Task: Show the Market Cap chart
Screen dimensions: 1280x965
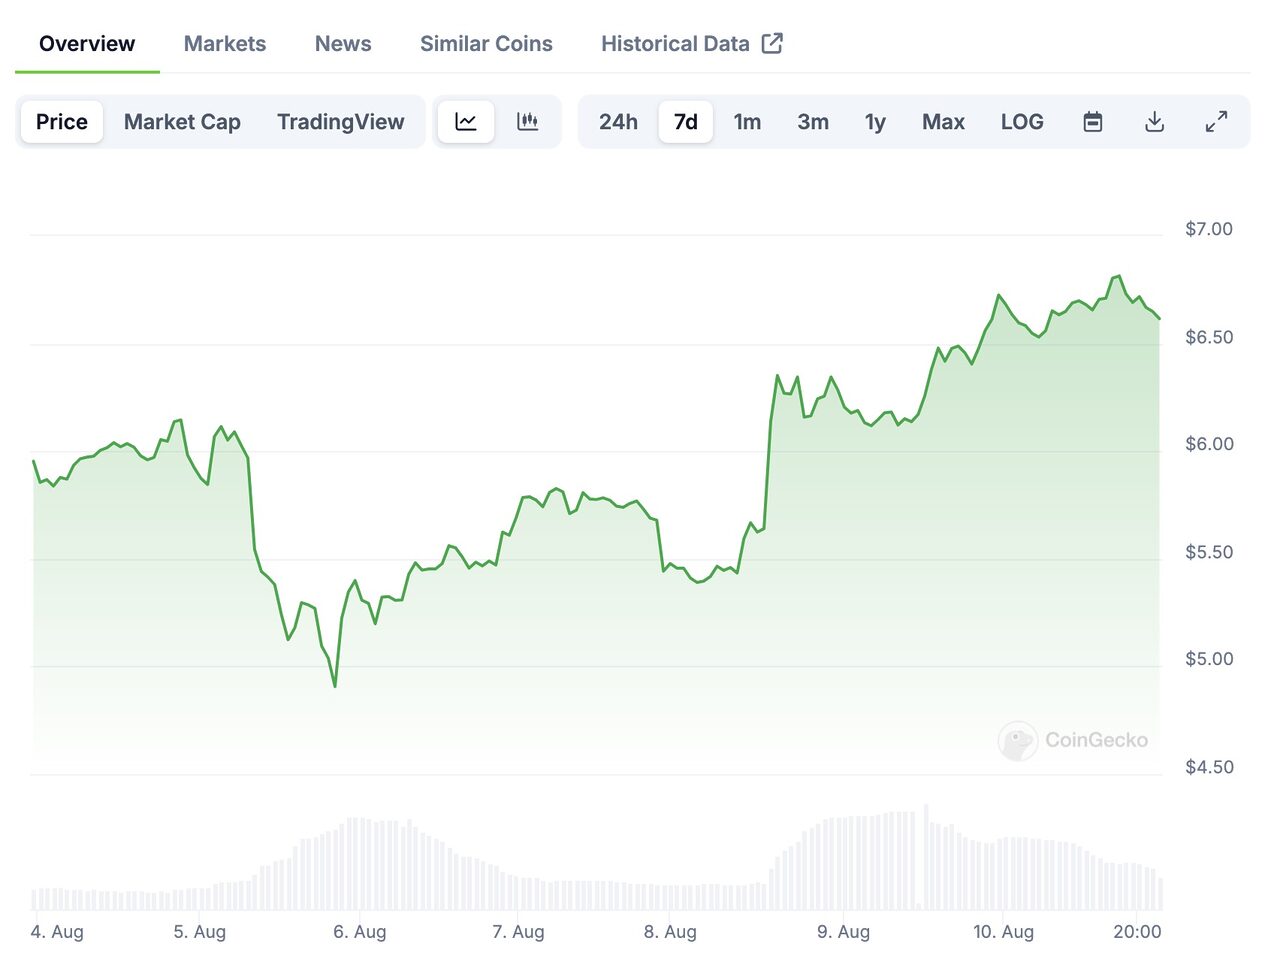Action: (182, 122)
